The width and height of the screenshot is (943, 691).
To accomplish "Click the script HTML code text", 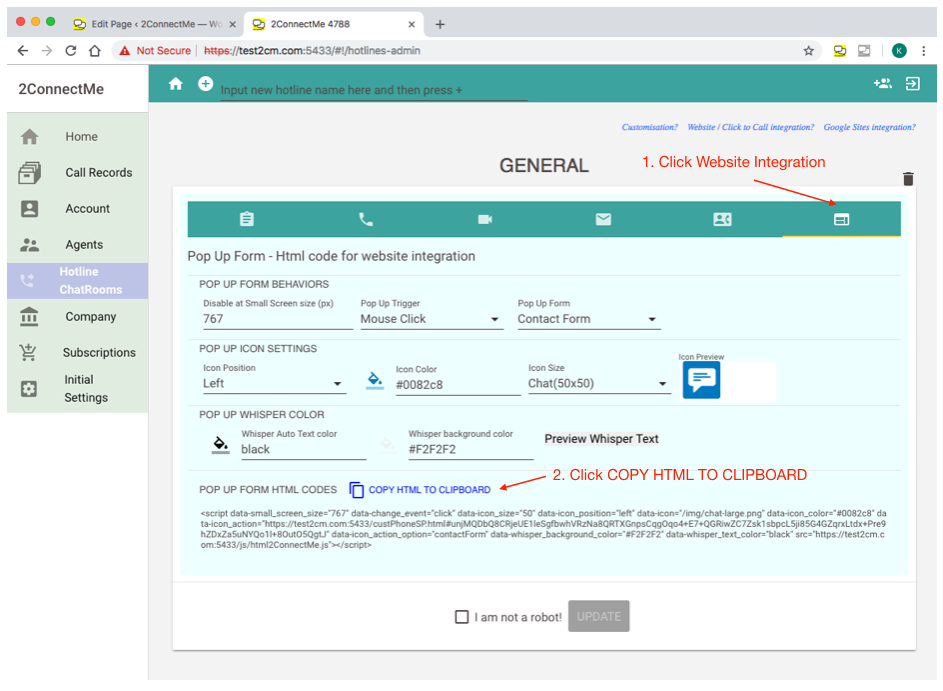I will pyautogui.click(x=543, y=529).
